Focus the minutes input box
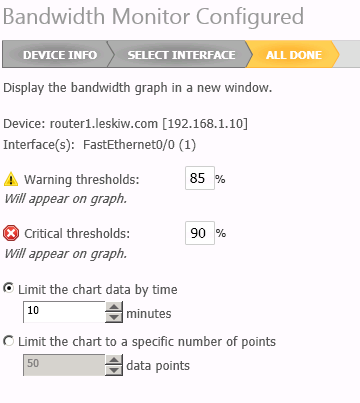Viewport: 360px width, 403px height. click(x=64, y=312)
